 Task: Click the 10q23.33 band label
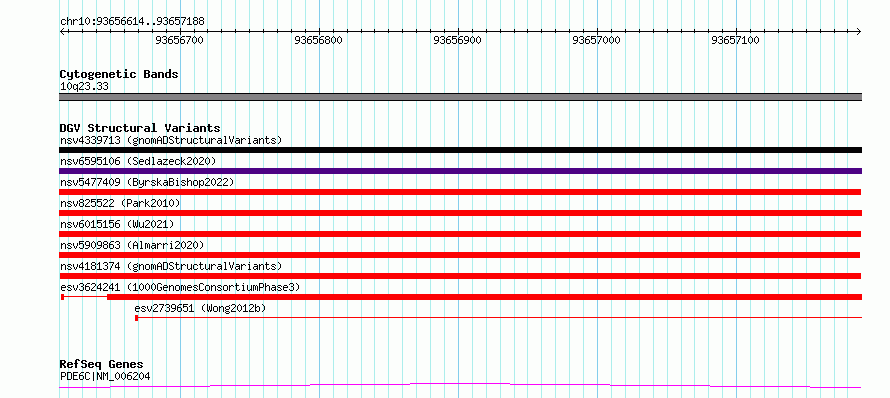tap(84, 87)
